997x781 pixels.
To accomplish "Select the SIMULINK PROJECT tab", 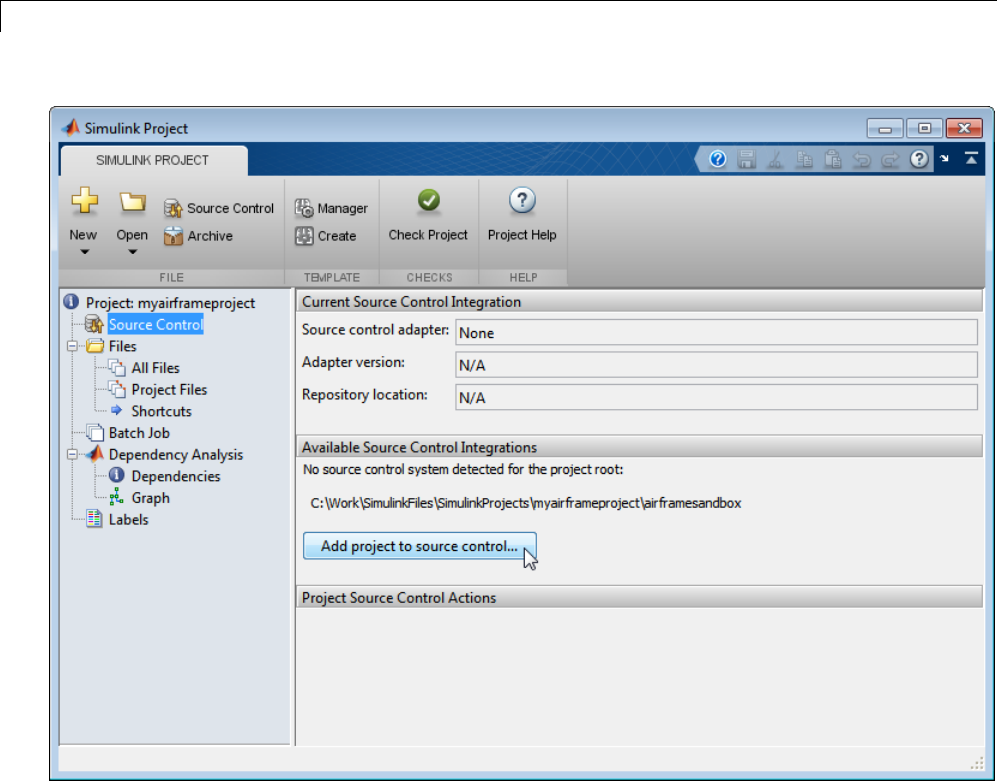I will [x=153, y=160].
